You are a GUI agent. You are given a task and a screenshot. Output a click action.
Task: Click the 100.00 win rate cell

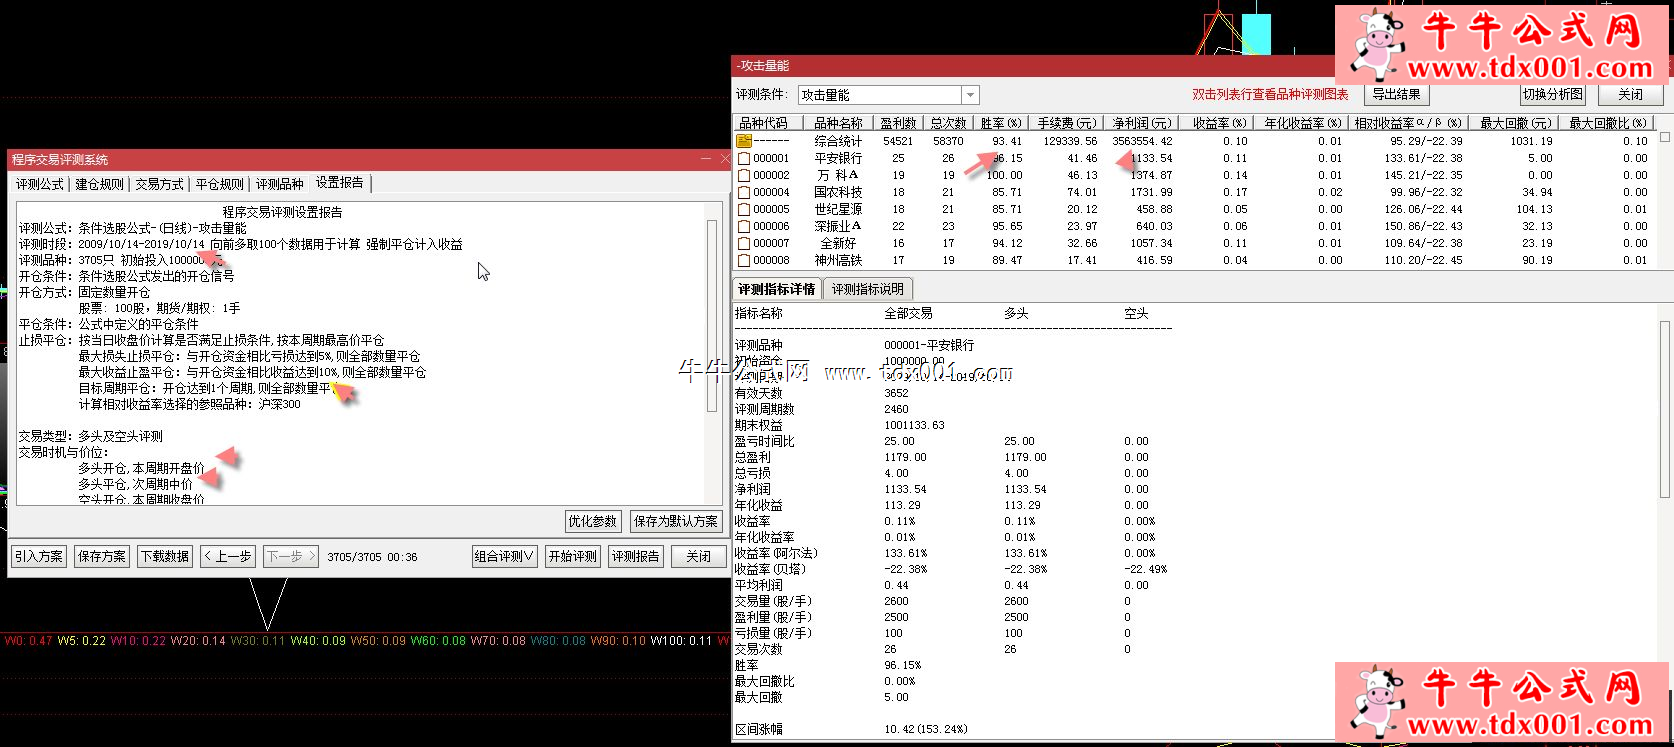(x=1005, y=175)
